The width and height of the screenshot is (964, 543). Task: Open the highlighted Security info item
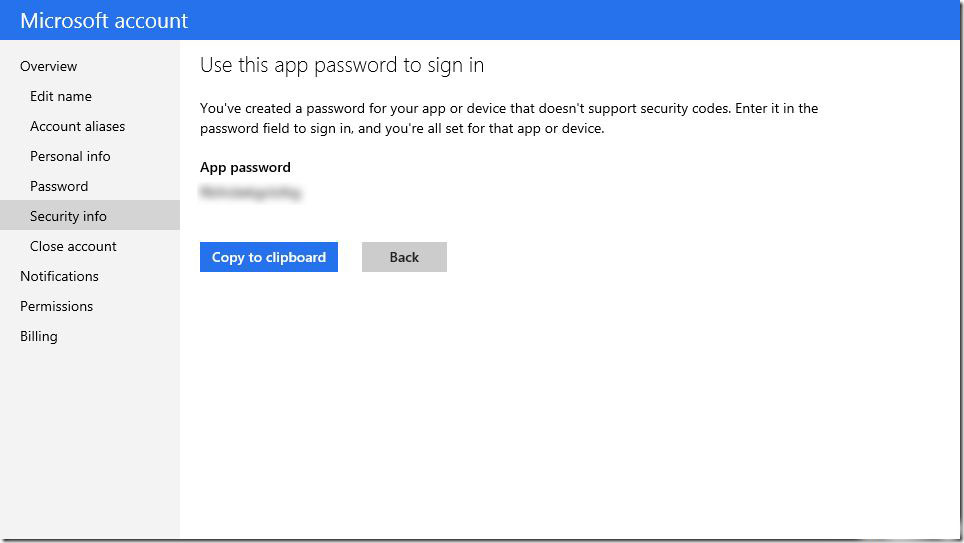[x=68, y=216]
